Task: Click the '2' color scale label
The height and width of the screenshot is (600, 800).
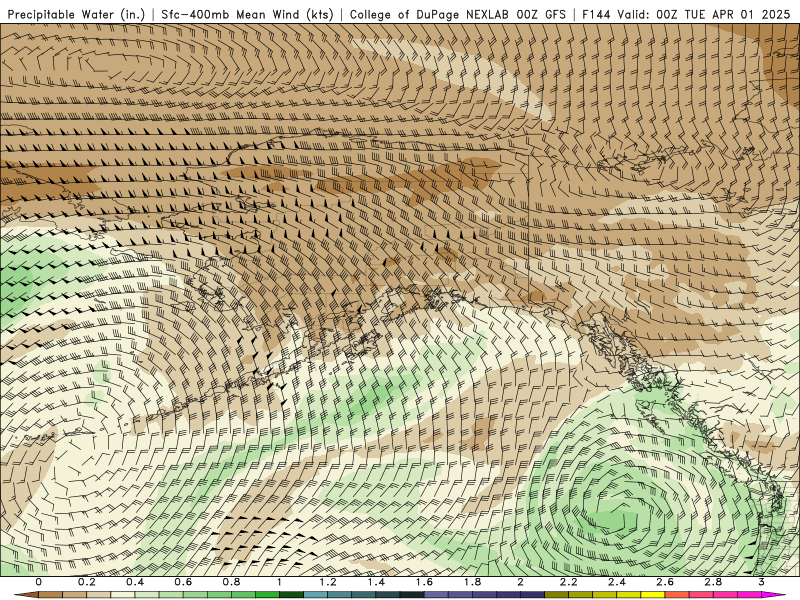Action: coord(520,582)
